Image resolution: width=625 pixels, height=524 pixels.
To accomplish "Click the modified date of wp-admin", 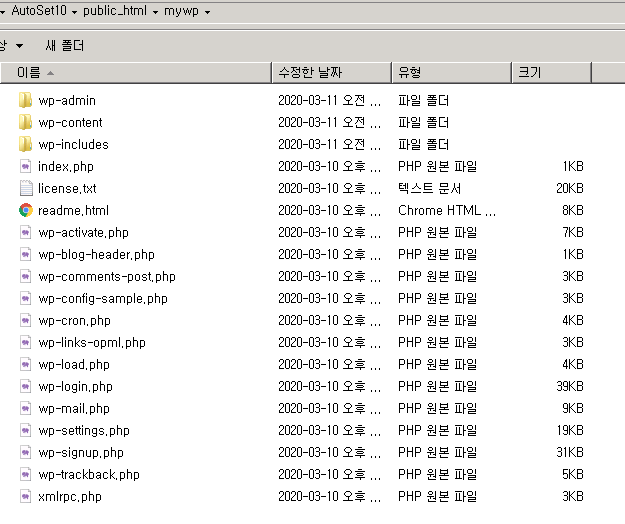I will [x=329, y=100].
